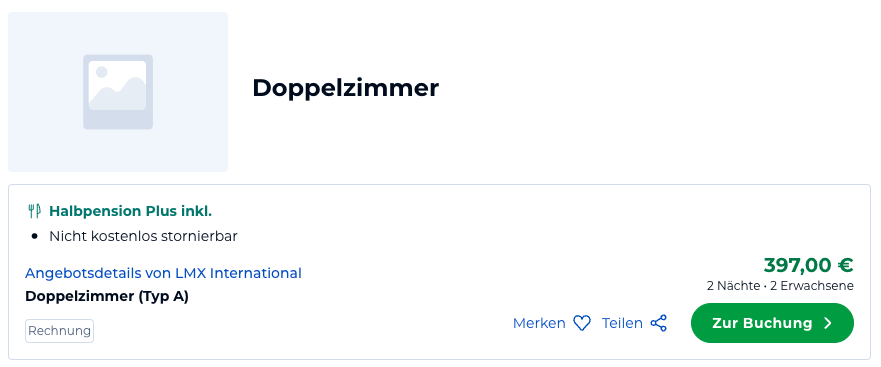Click the Halbpension Plus inkl. label

130,211
